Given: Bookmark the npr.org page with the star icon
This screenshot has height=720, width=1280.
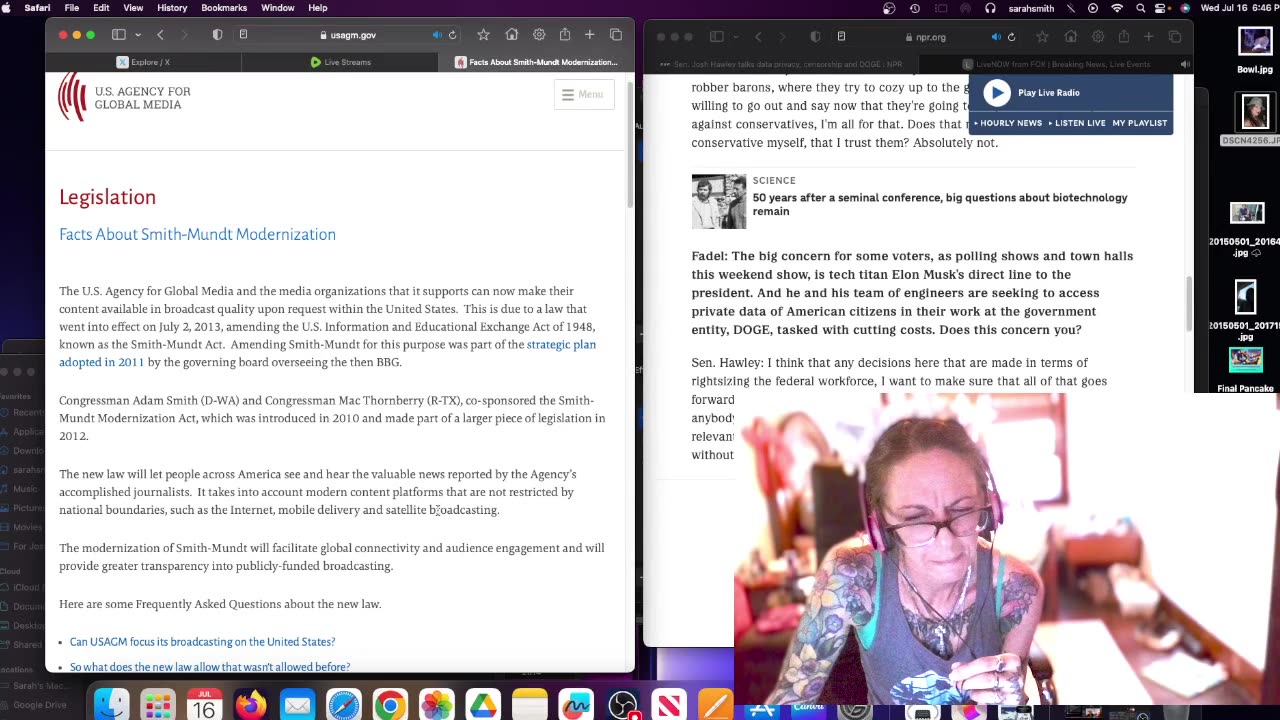Looking at the screenshot, I should pyautogui.click(x=1042, y=37).
